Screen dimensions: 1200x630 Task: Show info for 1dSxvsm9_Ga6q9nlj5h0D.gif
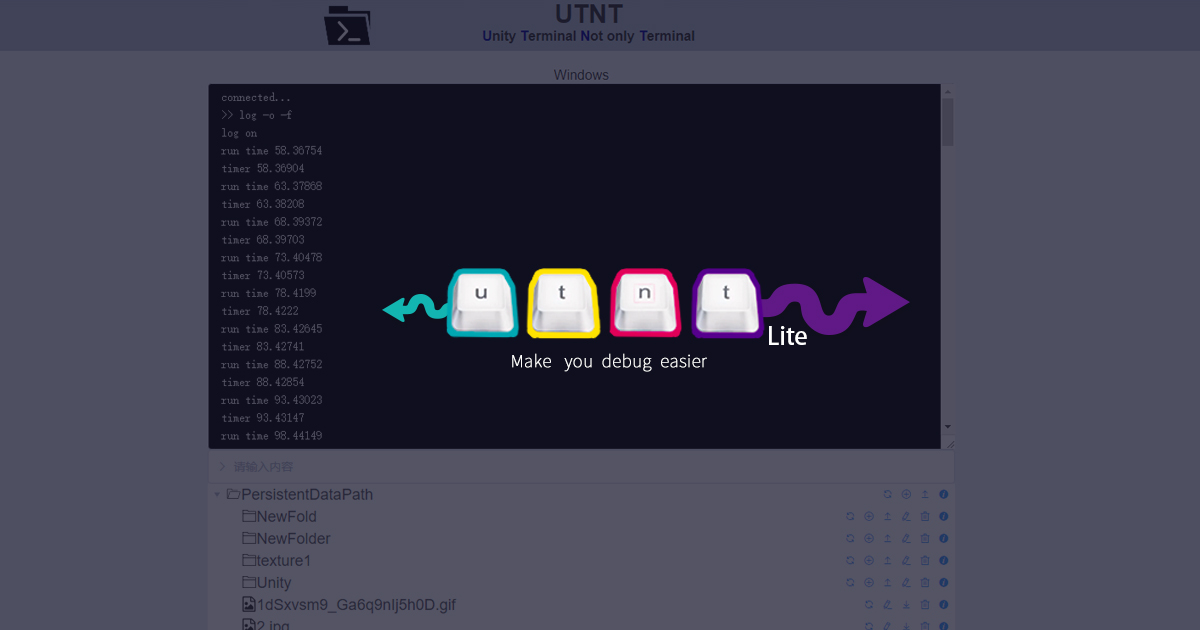[943, 604]
